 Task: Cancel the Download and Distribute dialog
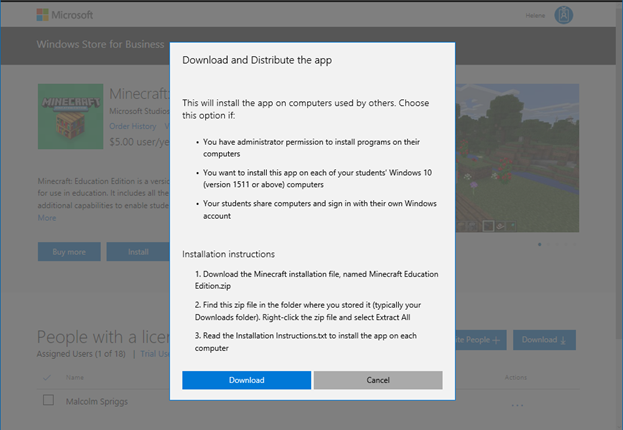[378, 380]
